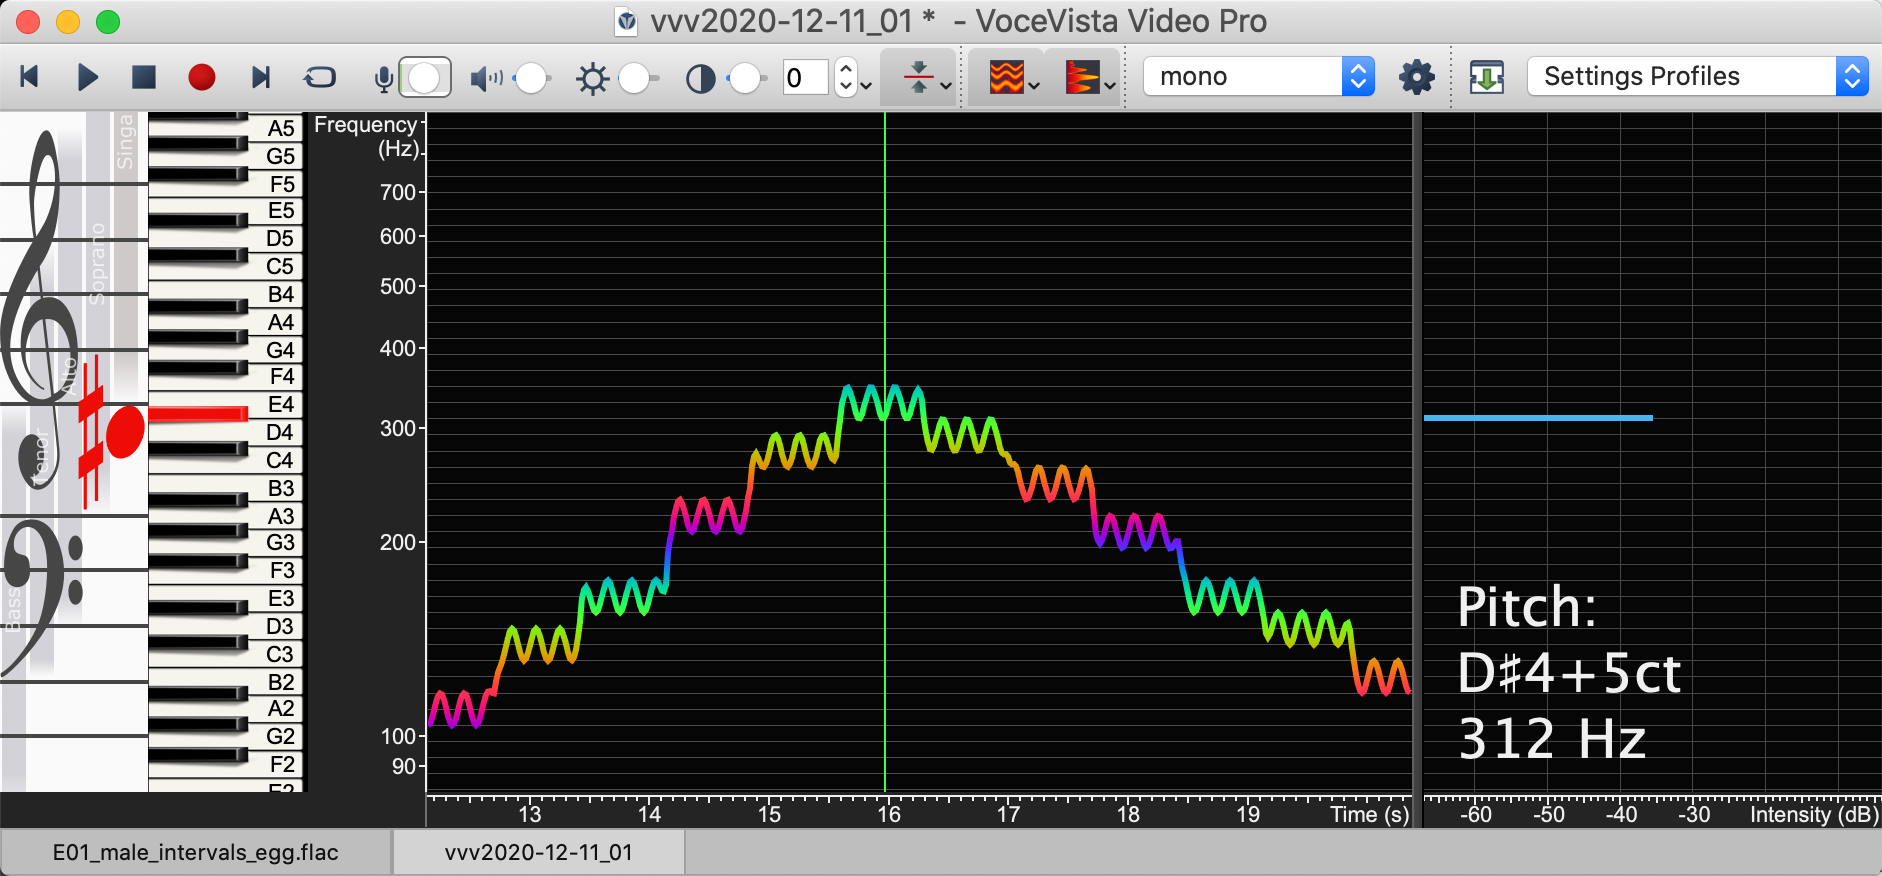The width and height of the screenshot is (1882, 876).
Task: Open the dropdown chevron next to the stepper
Action: click(x=866, y=85)
